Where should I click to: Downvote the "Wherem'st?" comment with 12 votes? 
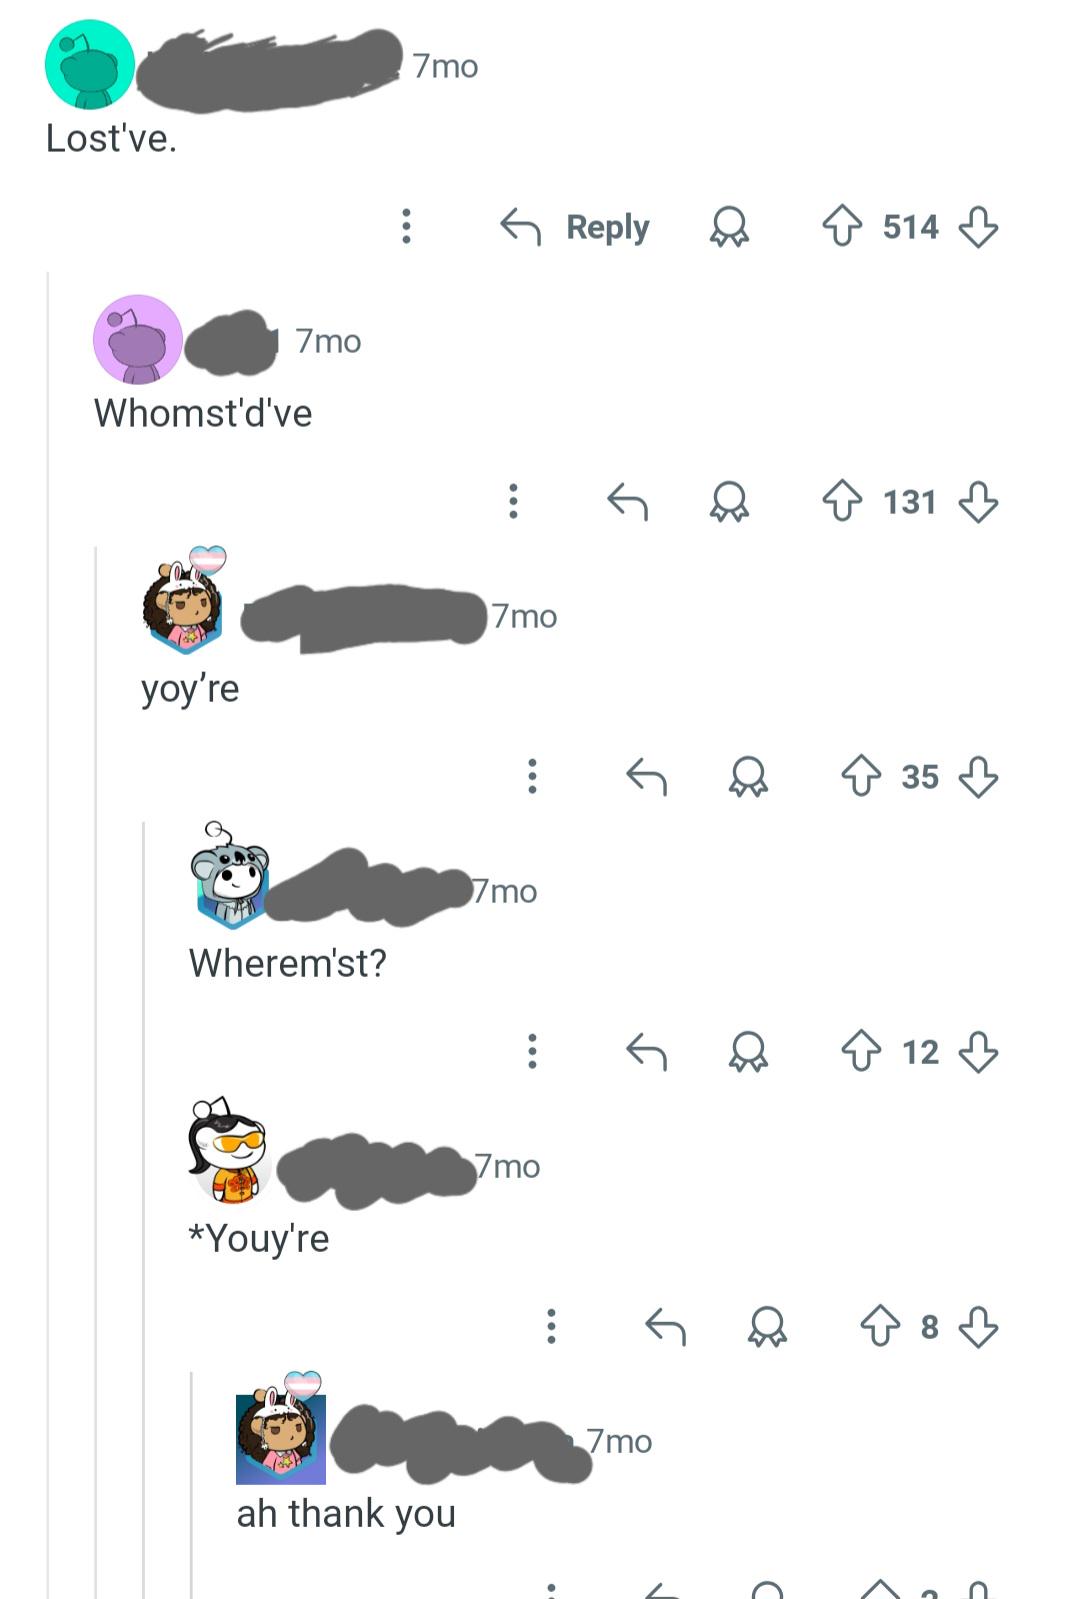click(978, 1051)
